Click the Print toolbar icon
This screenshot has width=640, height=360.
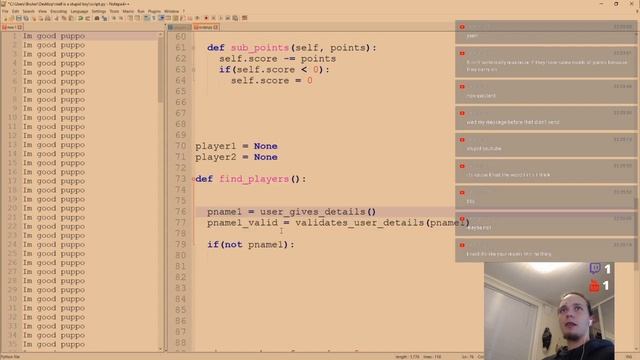coord(48,18)
